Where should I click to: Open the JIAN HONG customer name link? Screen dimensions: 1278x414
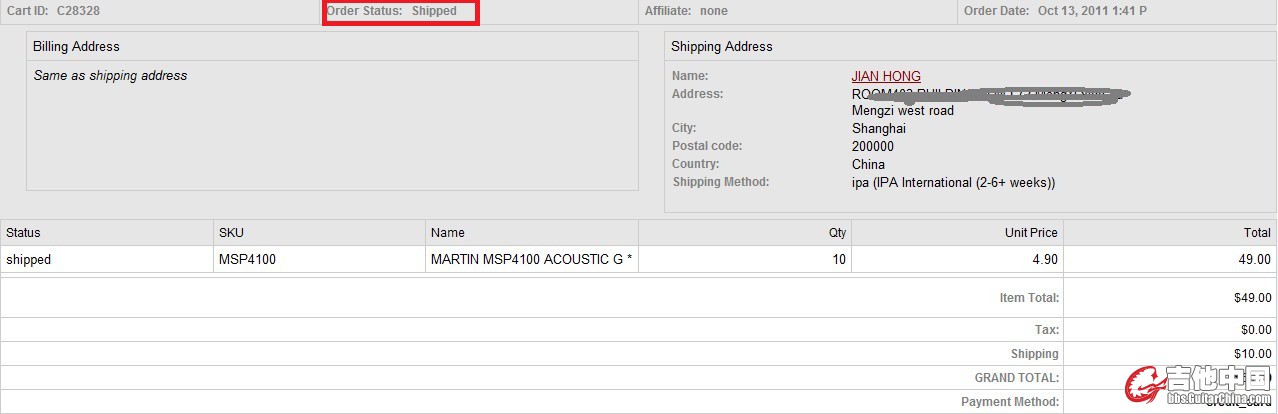point(886,76)
